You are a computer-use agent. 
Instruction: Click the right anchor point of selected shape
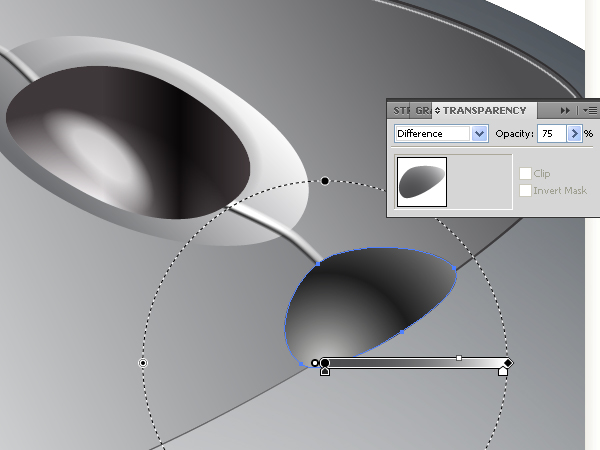tap(454, 269)
